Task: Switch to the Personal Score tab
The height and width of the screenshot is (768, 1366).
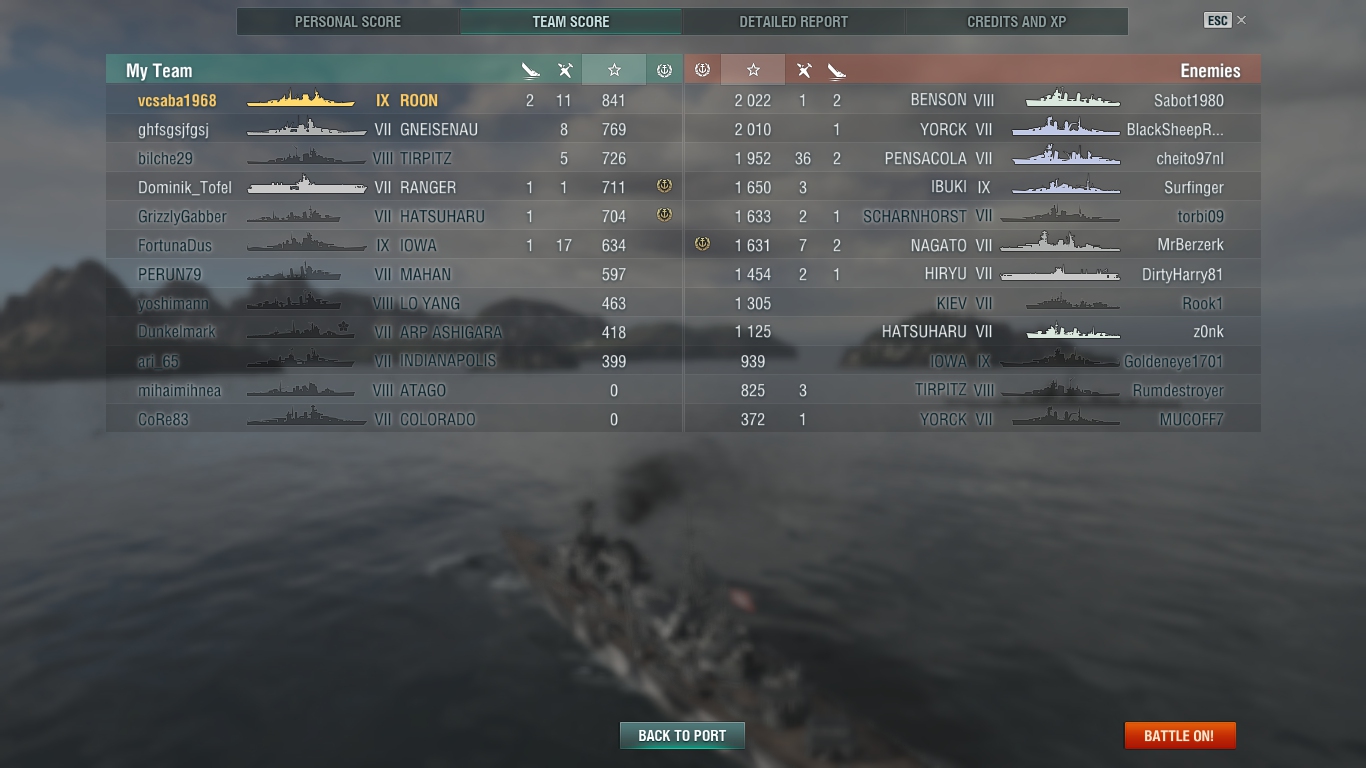Action: [x=348, y=21]
